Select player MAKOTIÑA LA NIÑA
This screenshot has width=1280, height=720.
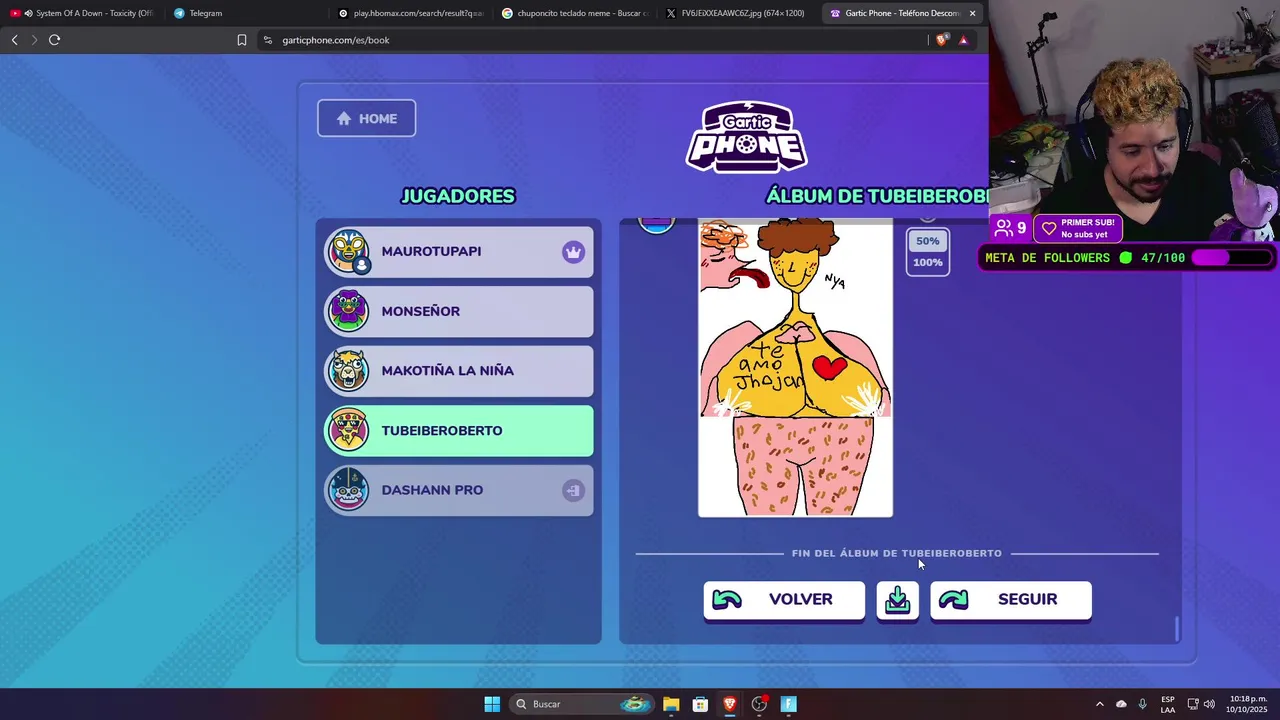pos(459,371)
